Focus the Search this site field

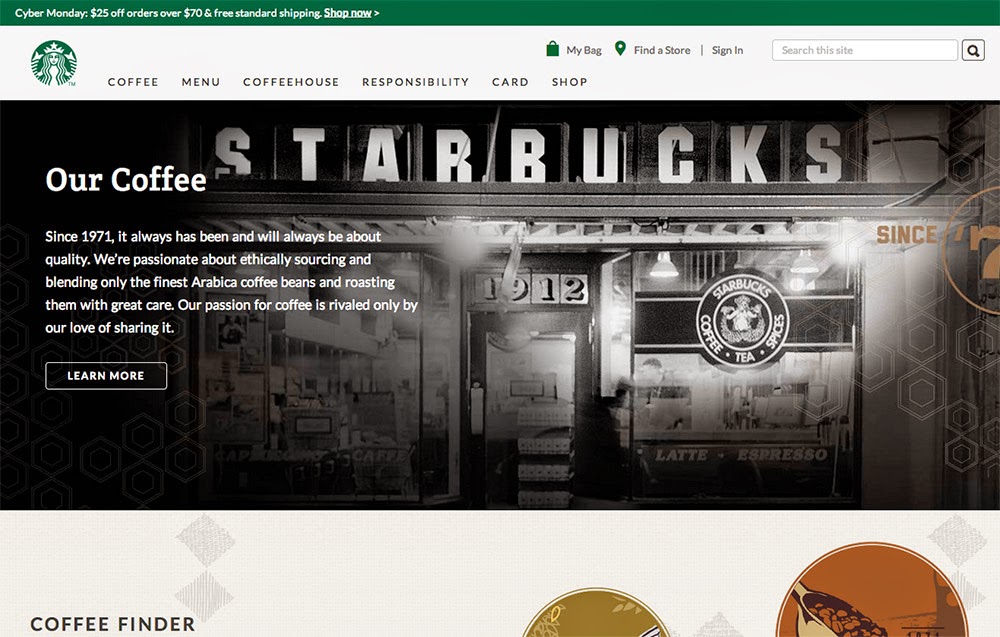click(864, 50)
